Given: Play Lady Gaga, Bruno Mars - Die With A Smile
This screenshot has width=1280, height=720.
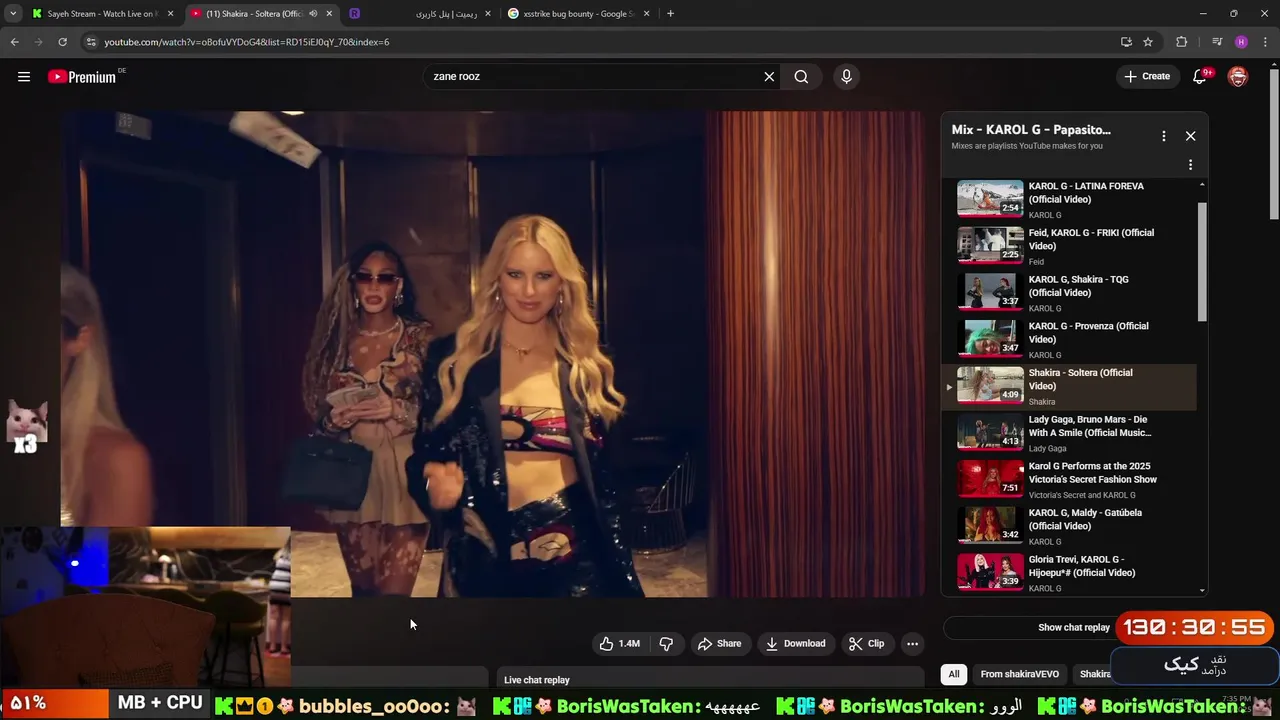Looking at the screenshot, I should tap(1070, 434).
